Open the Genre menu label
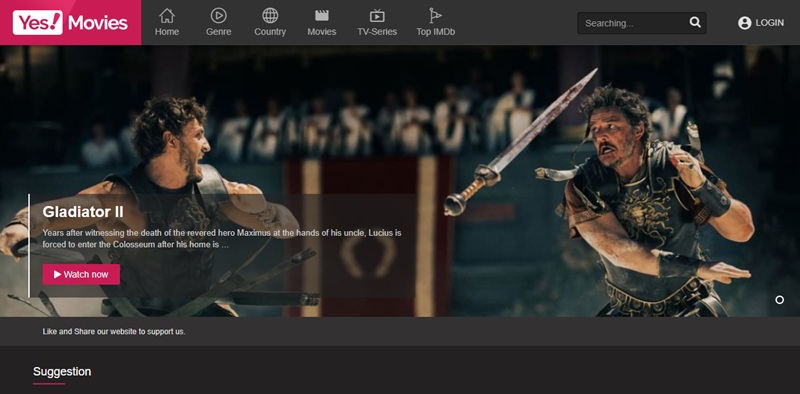800x394 pixels. coord(218,32)
